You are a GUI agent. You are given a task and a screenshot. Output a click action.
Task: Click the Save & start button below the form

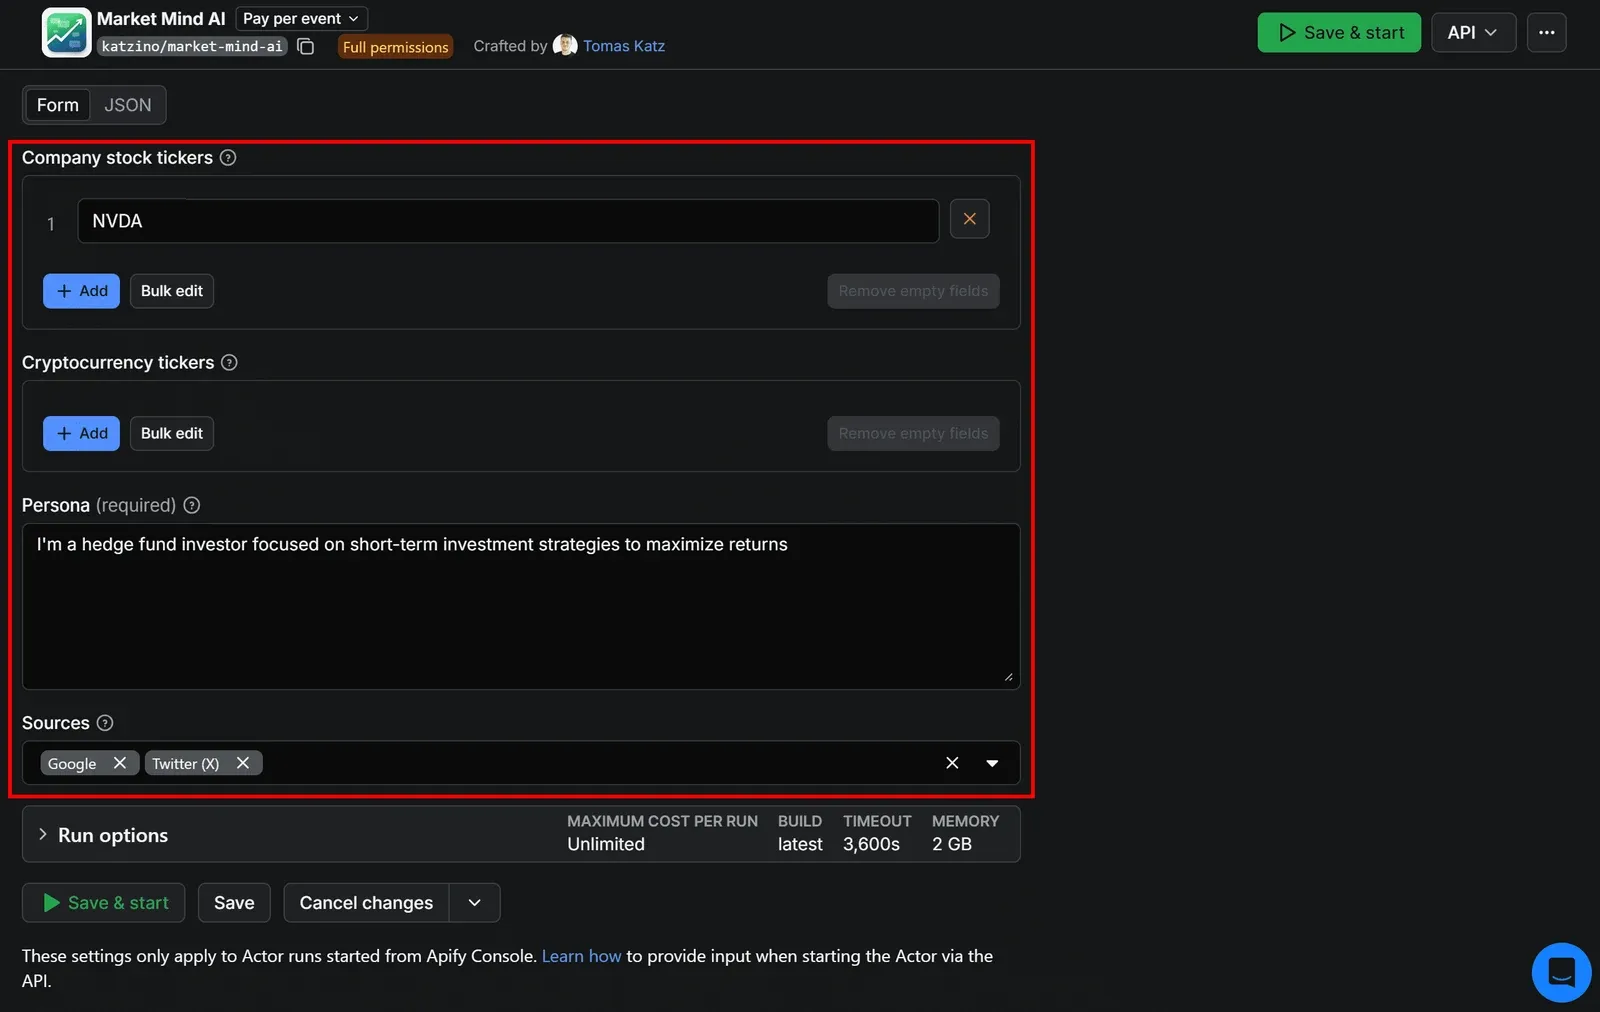[x=104, y=903]
